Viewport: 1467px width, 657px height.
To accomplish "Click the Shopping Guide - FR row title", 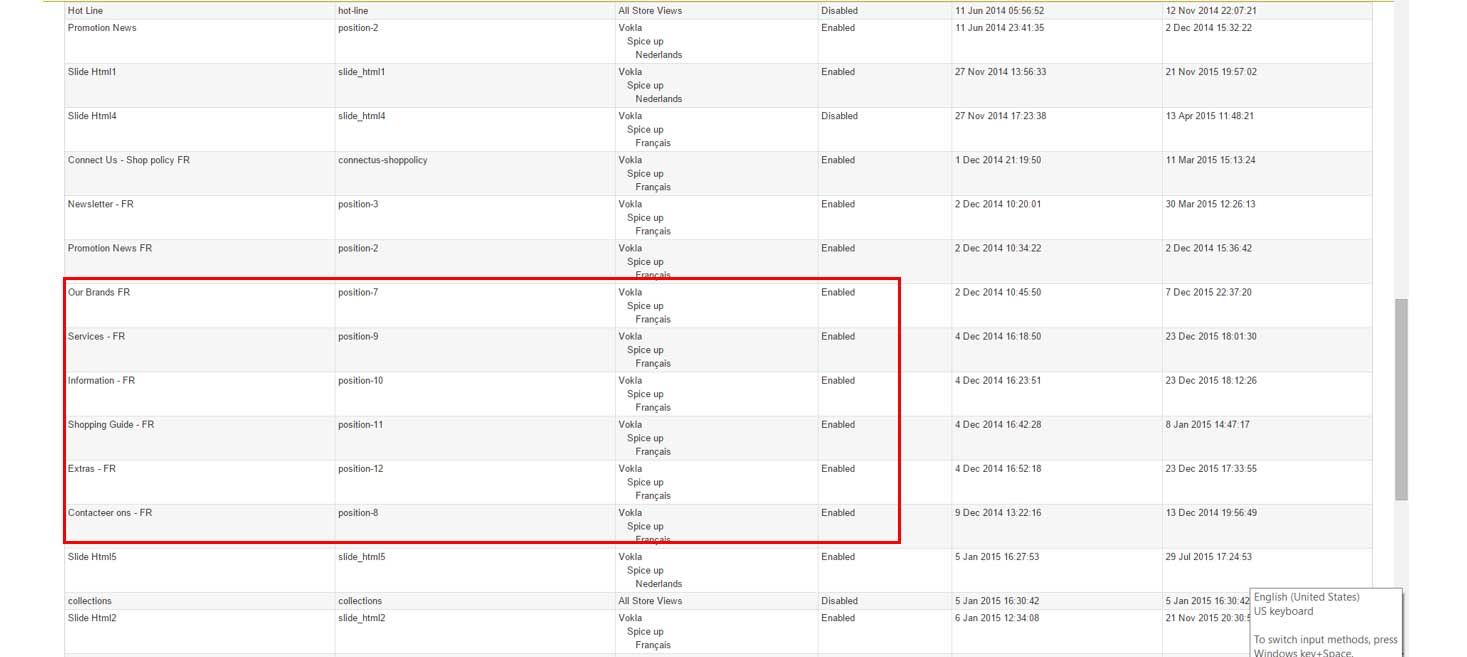I will 111,425.
